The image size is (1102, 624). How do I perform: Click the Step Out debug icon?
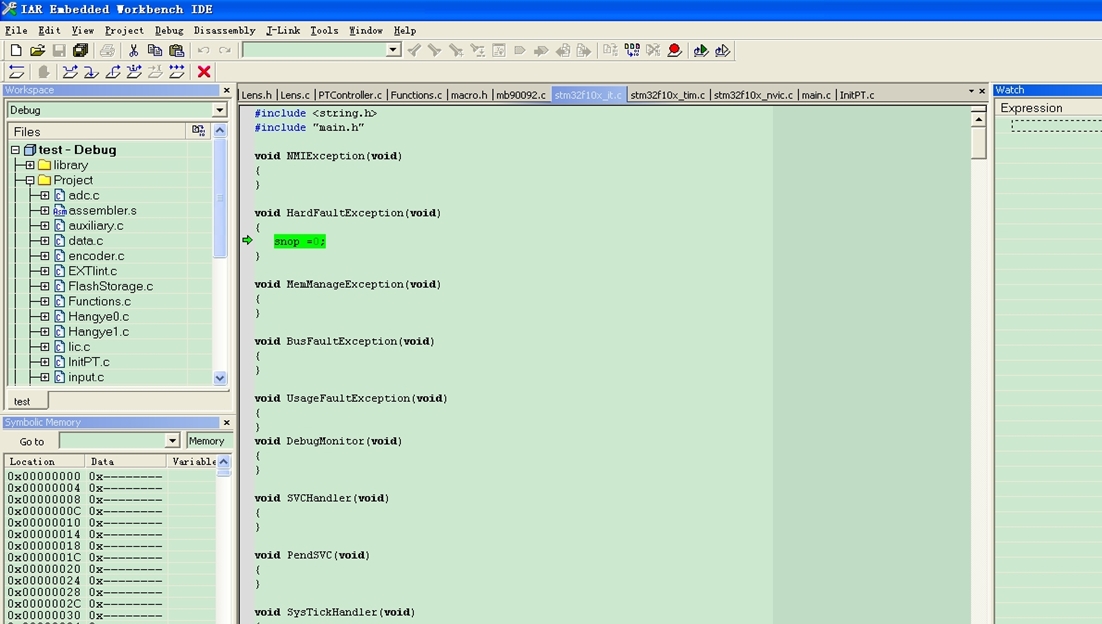112,72
